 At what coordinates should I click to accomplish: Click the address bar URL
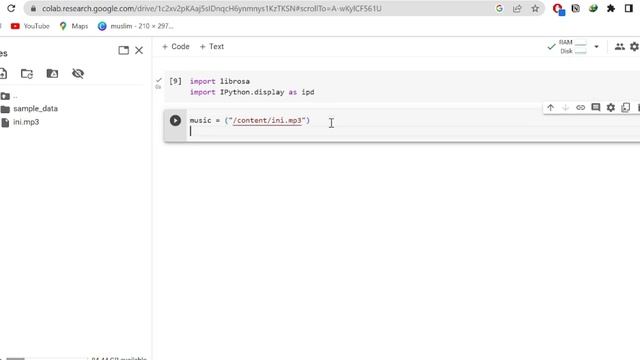point(211,9)
